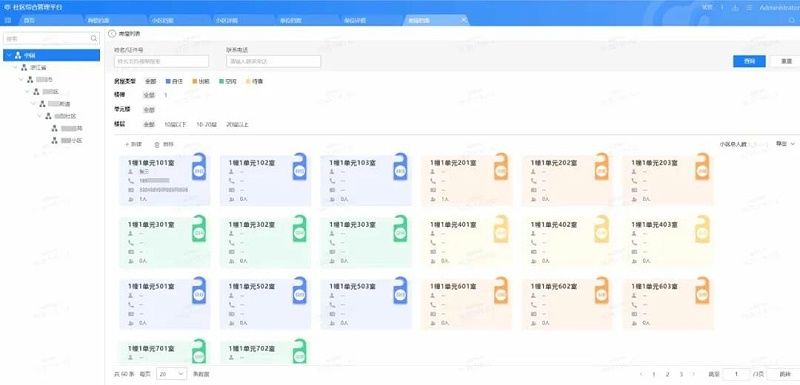
Task: Click the 跳转 page jump button
Action: [785, 374]
